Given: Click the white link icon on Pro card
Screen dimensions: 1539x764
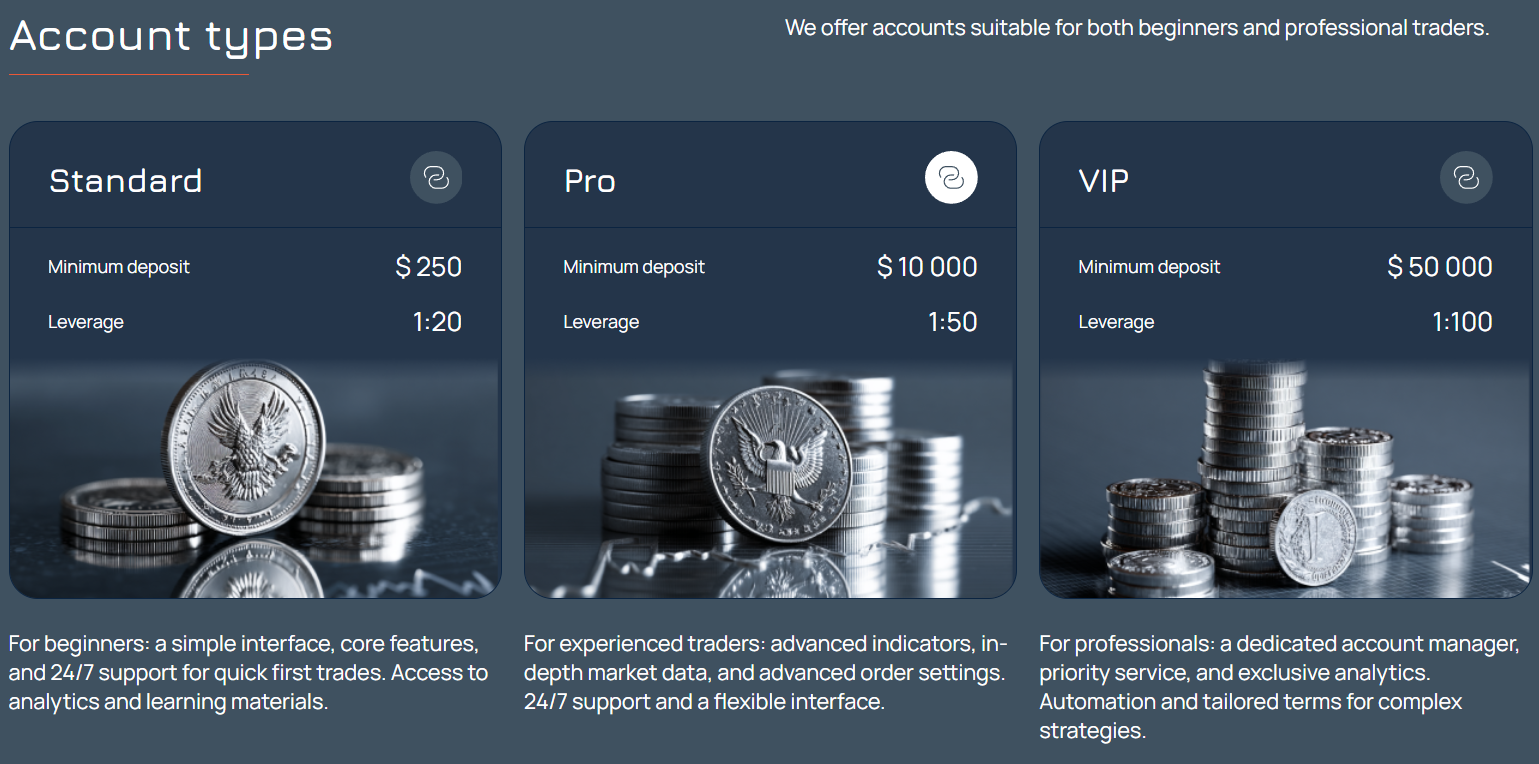Looking at the screenshot, I should click(951, 178).
